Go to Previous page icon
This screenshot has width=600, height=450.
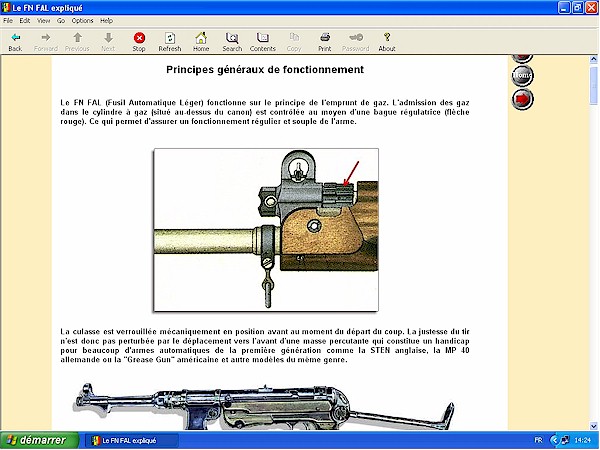point(77,38)
